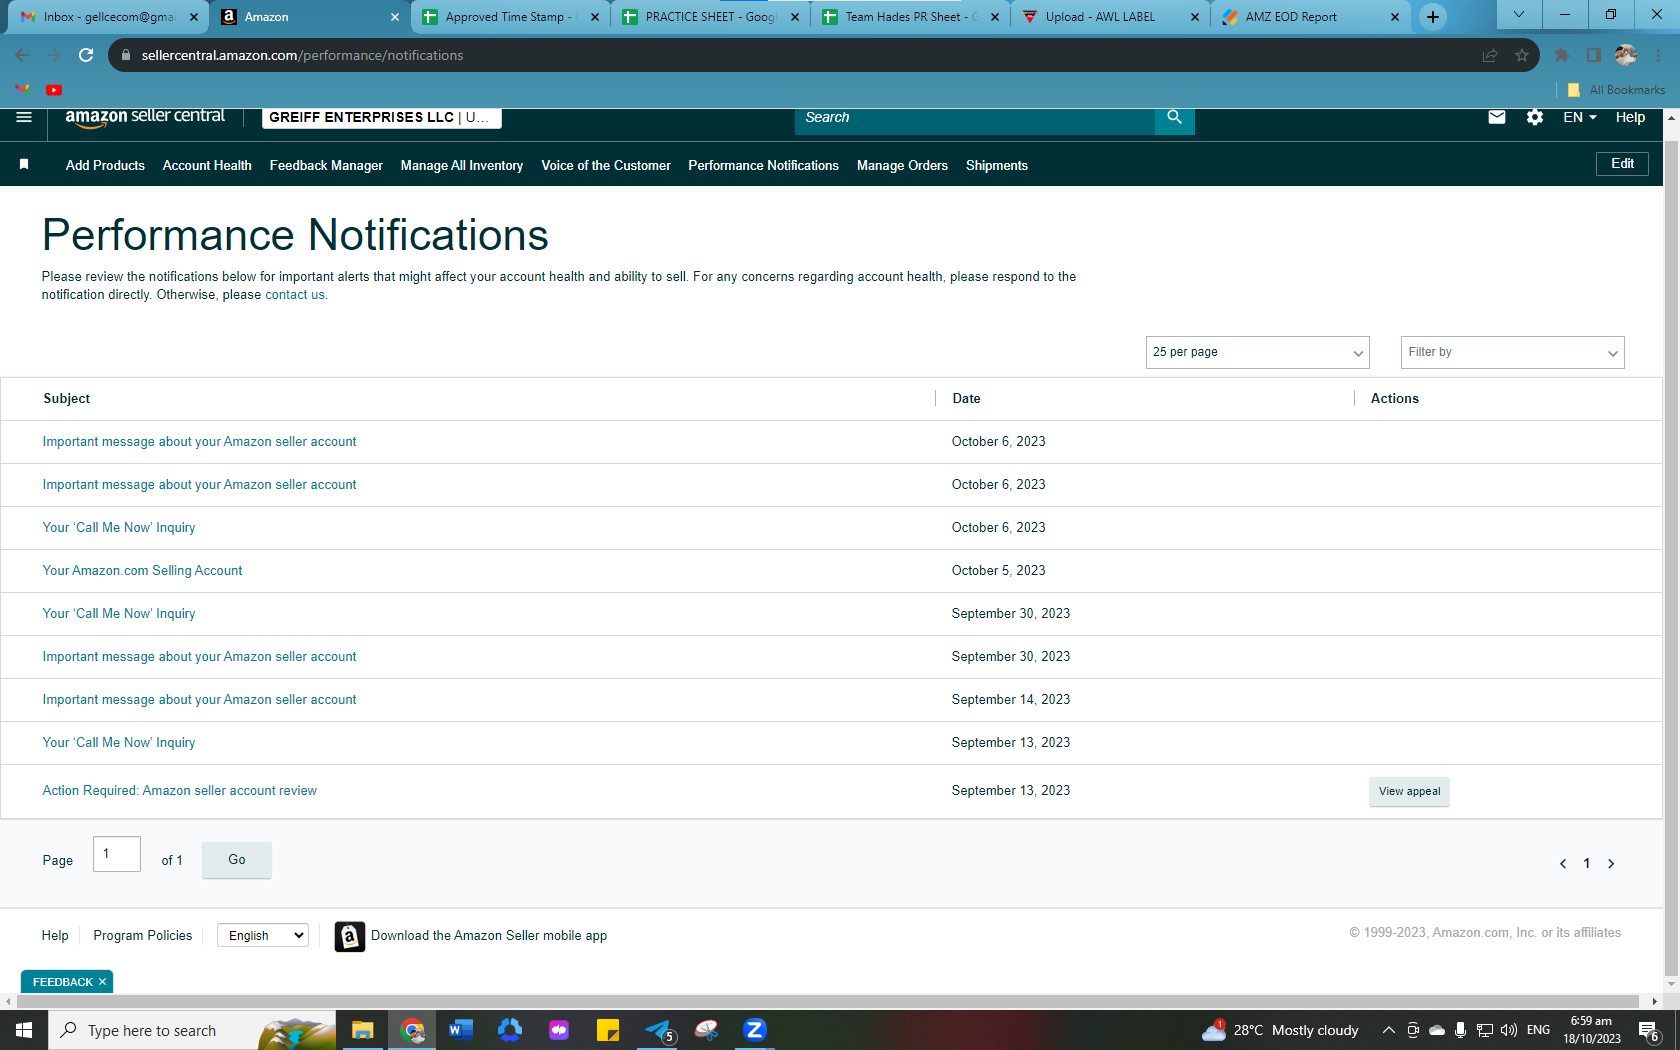Open Zoom from the taskbar

pyautogui.click(x=755, y=1030)
